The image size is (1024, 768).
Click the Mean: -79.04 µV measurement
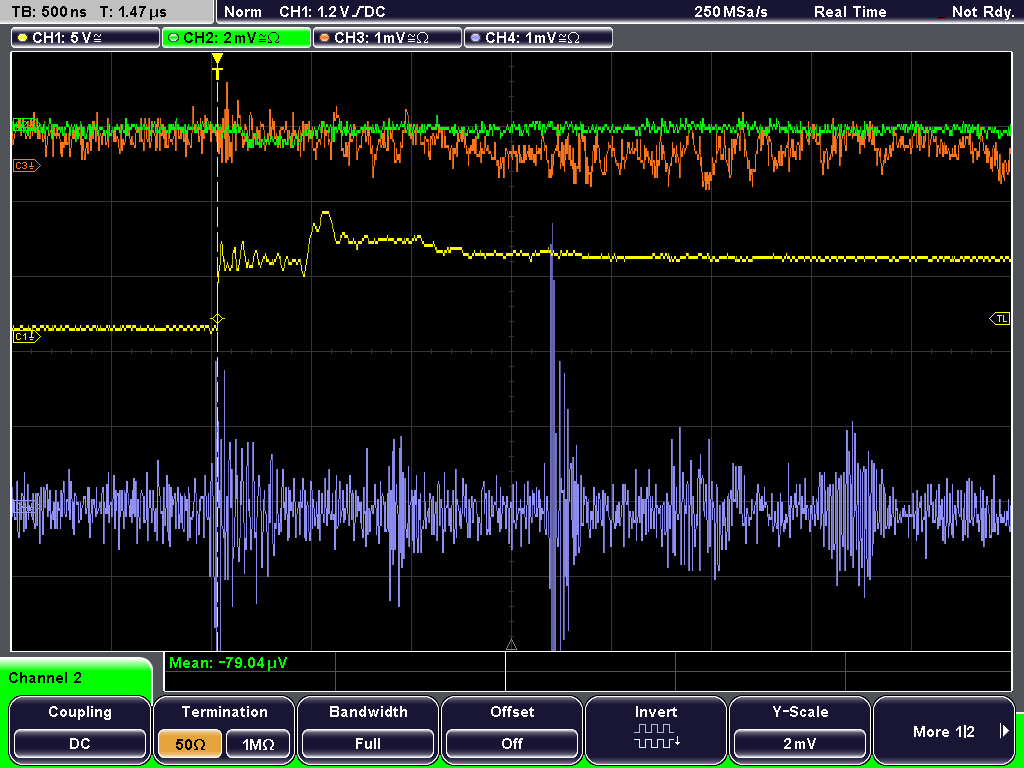click(228, 663)
